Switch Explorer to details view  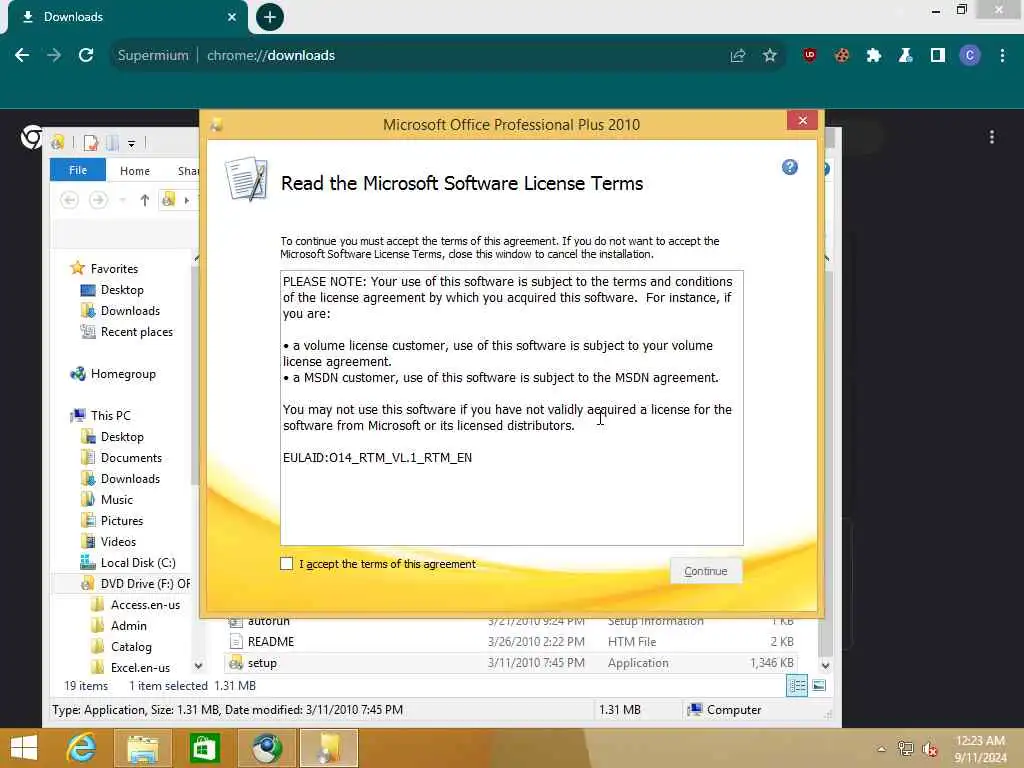[x=797, y=686]
